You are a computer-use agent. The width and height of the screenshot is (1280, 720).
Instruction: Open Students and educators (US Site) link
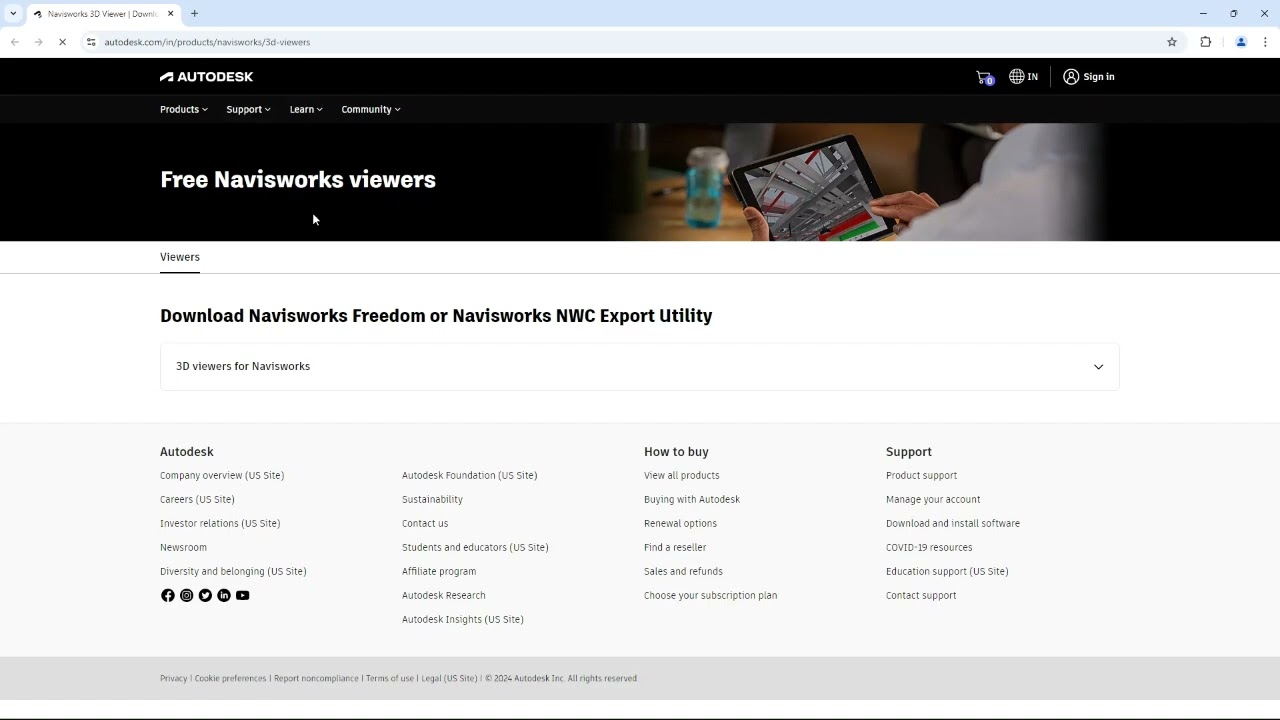tap(475, 548)
